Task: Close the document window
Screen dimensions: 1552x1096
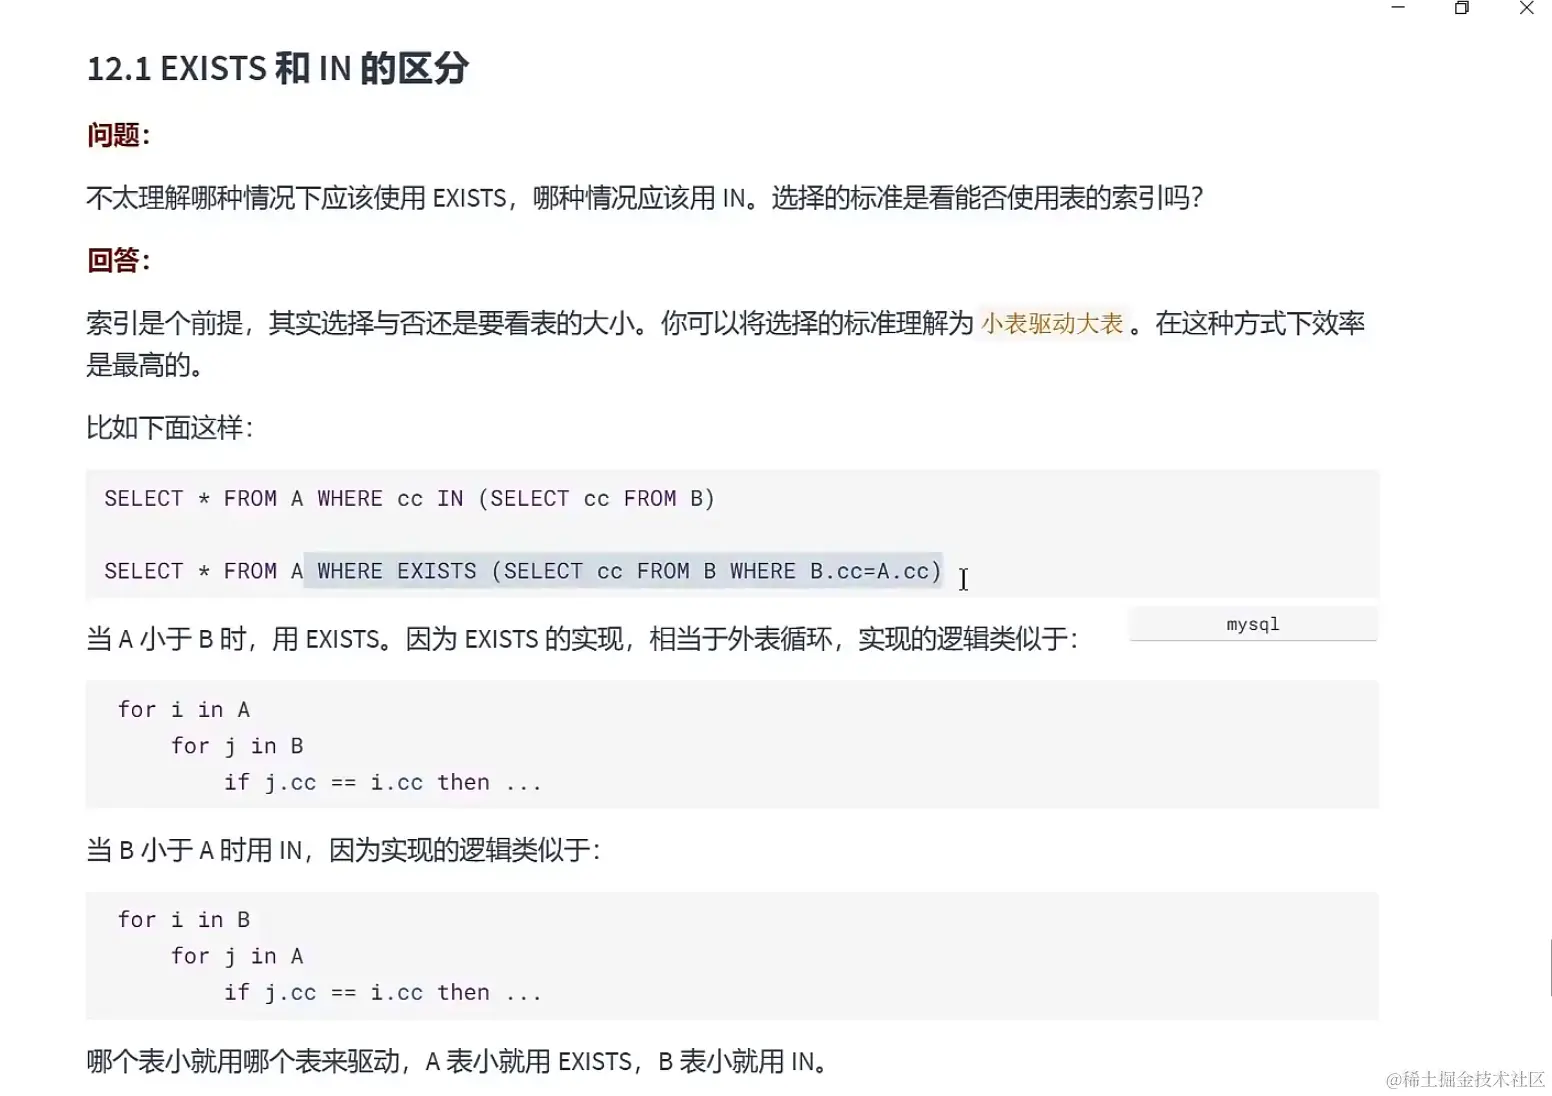Action: (x=1526, y=8)
